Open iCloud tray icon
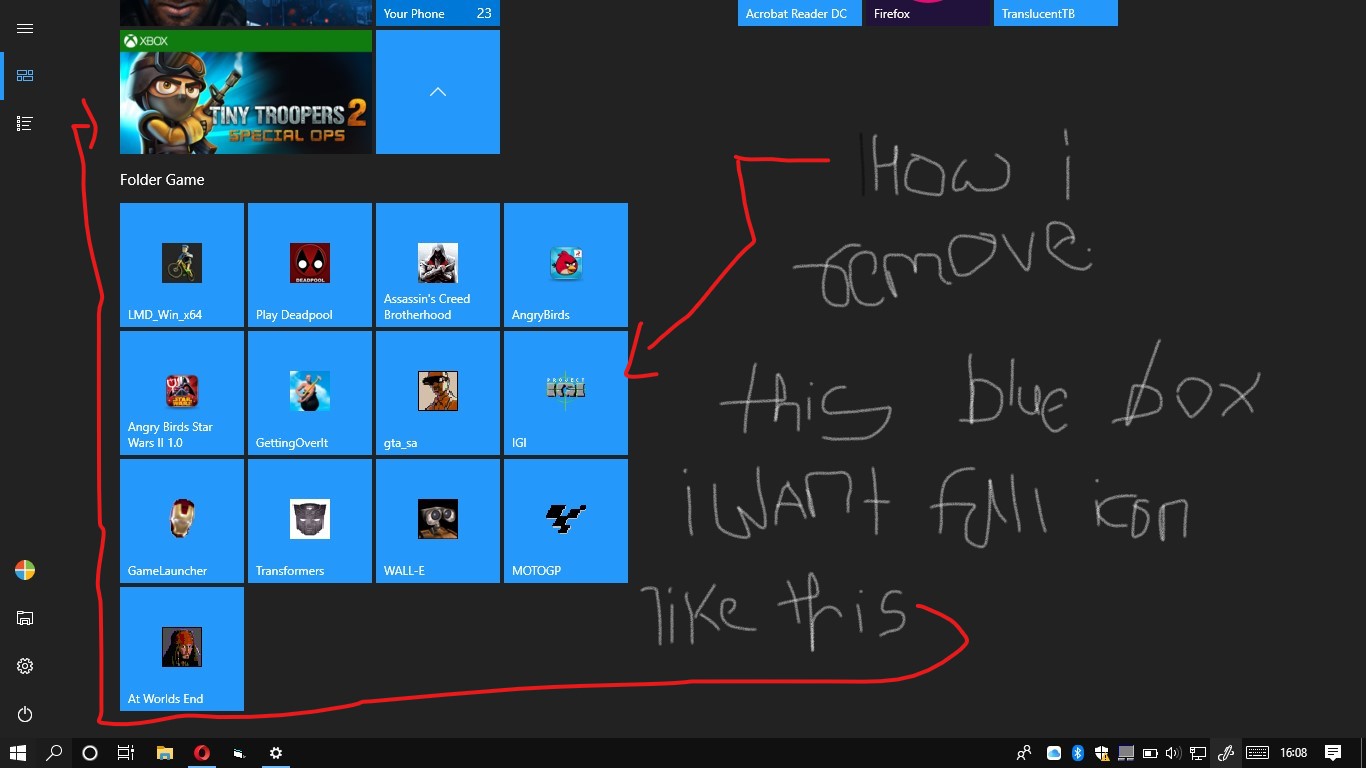 coord(1054,753)
